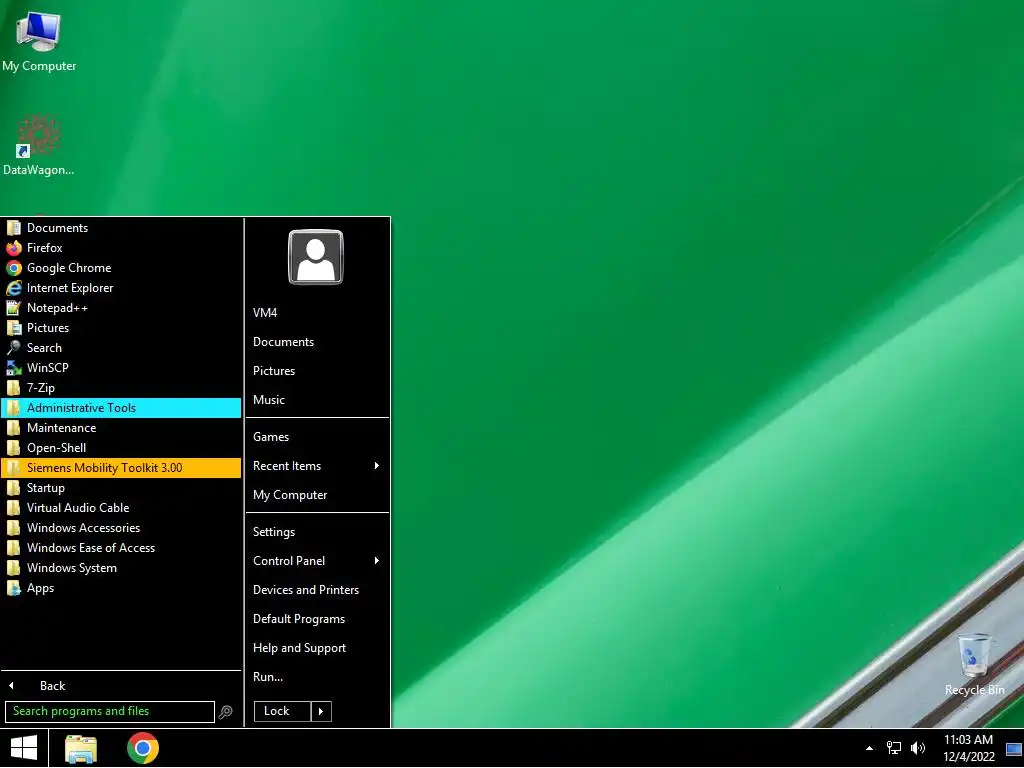Launch Google Chrome from the start menu list

tap(14, 268)
